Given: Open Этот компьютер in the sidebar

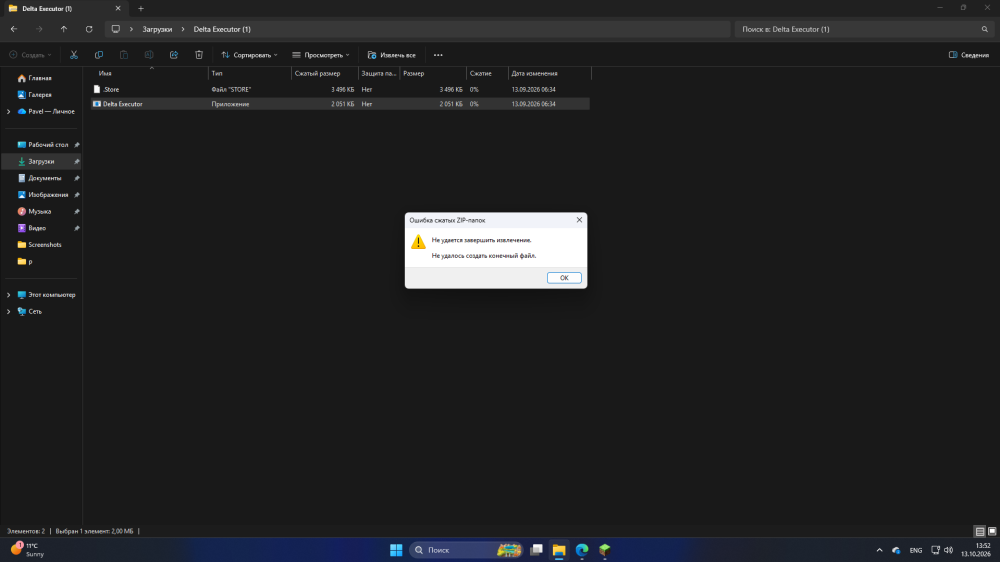Looking at the screenshot, I should (51, 295).
